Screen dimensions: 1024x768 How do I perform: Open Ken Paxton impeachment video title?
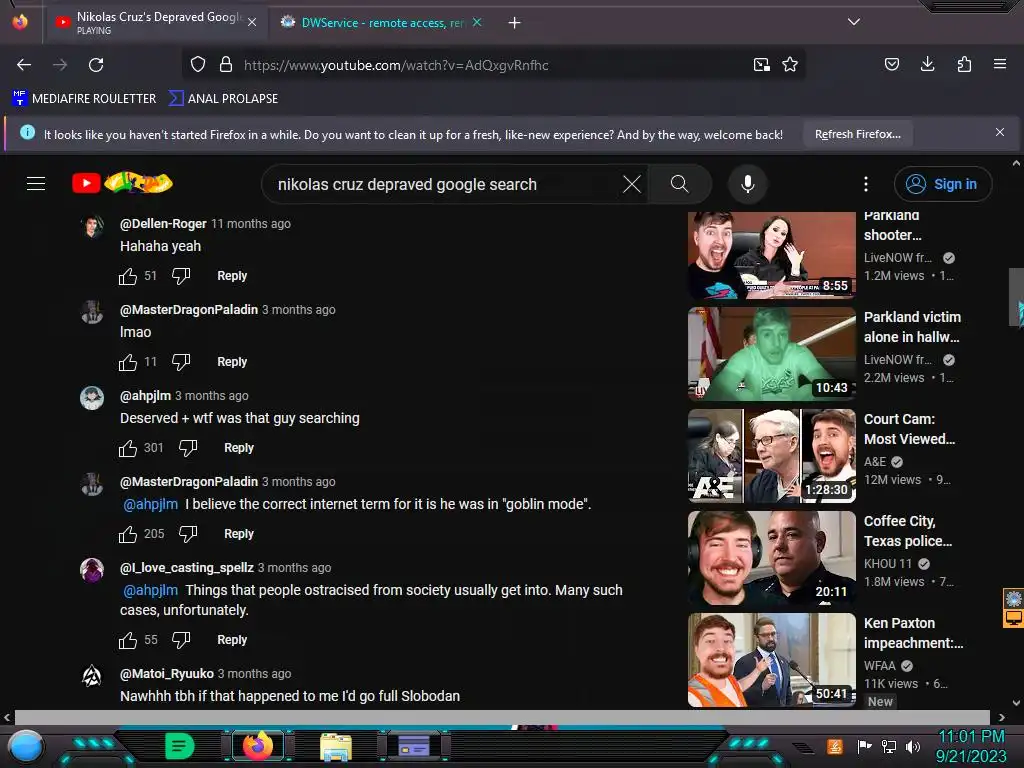[x=913, y=633]
